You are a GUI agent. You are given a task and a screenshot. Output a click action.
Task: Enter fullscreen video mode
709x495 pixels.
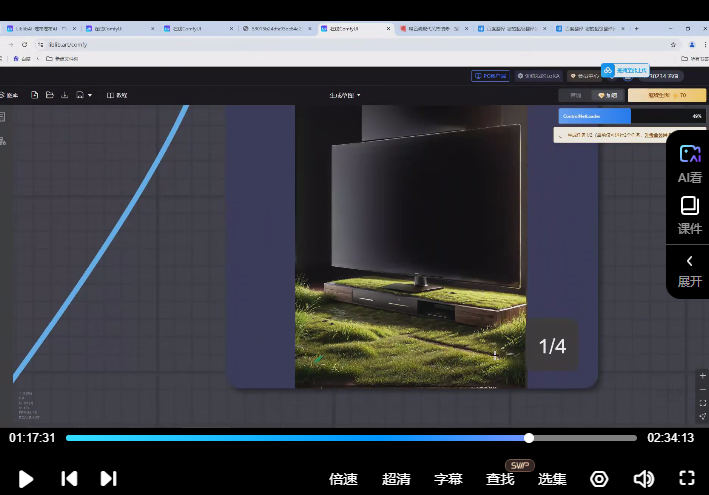click(687, 479)
